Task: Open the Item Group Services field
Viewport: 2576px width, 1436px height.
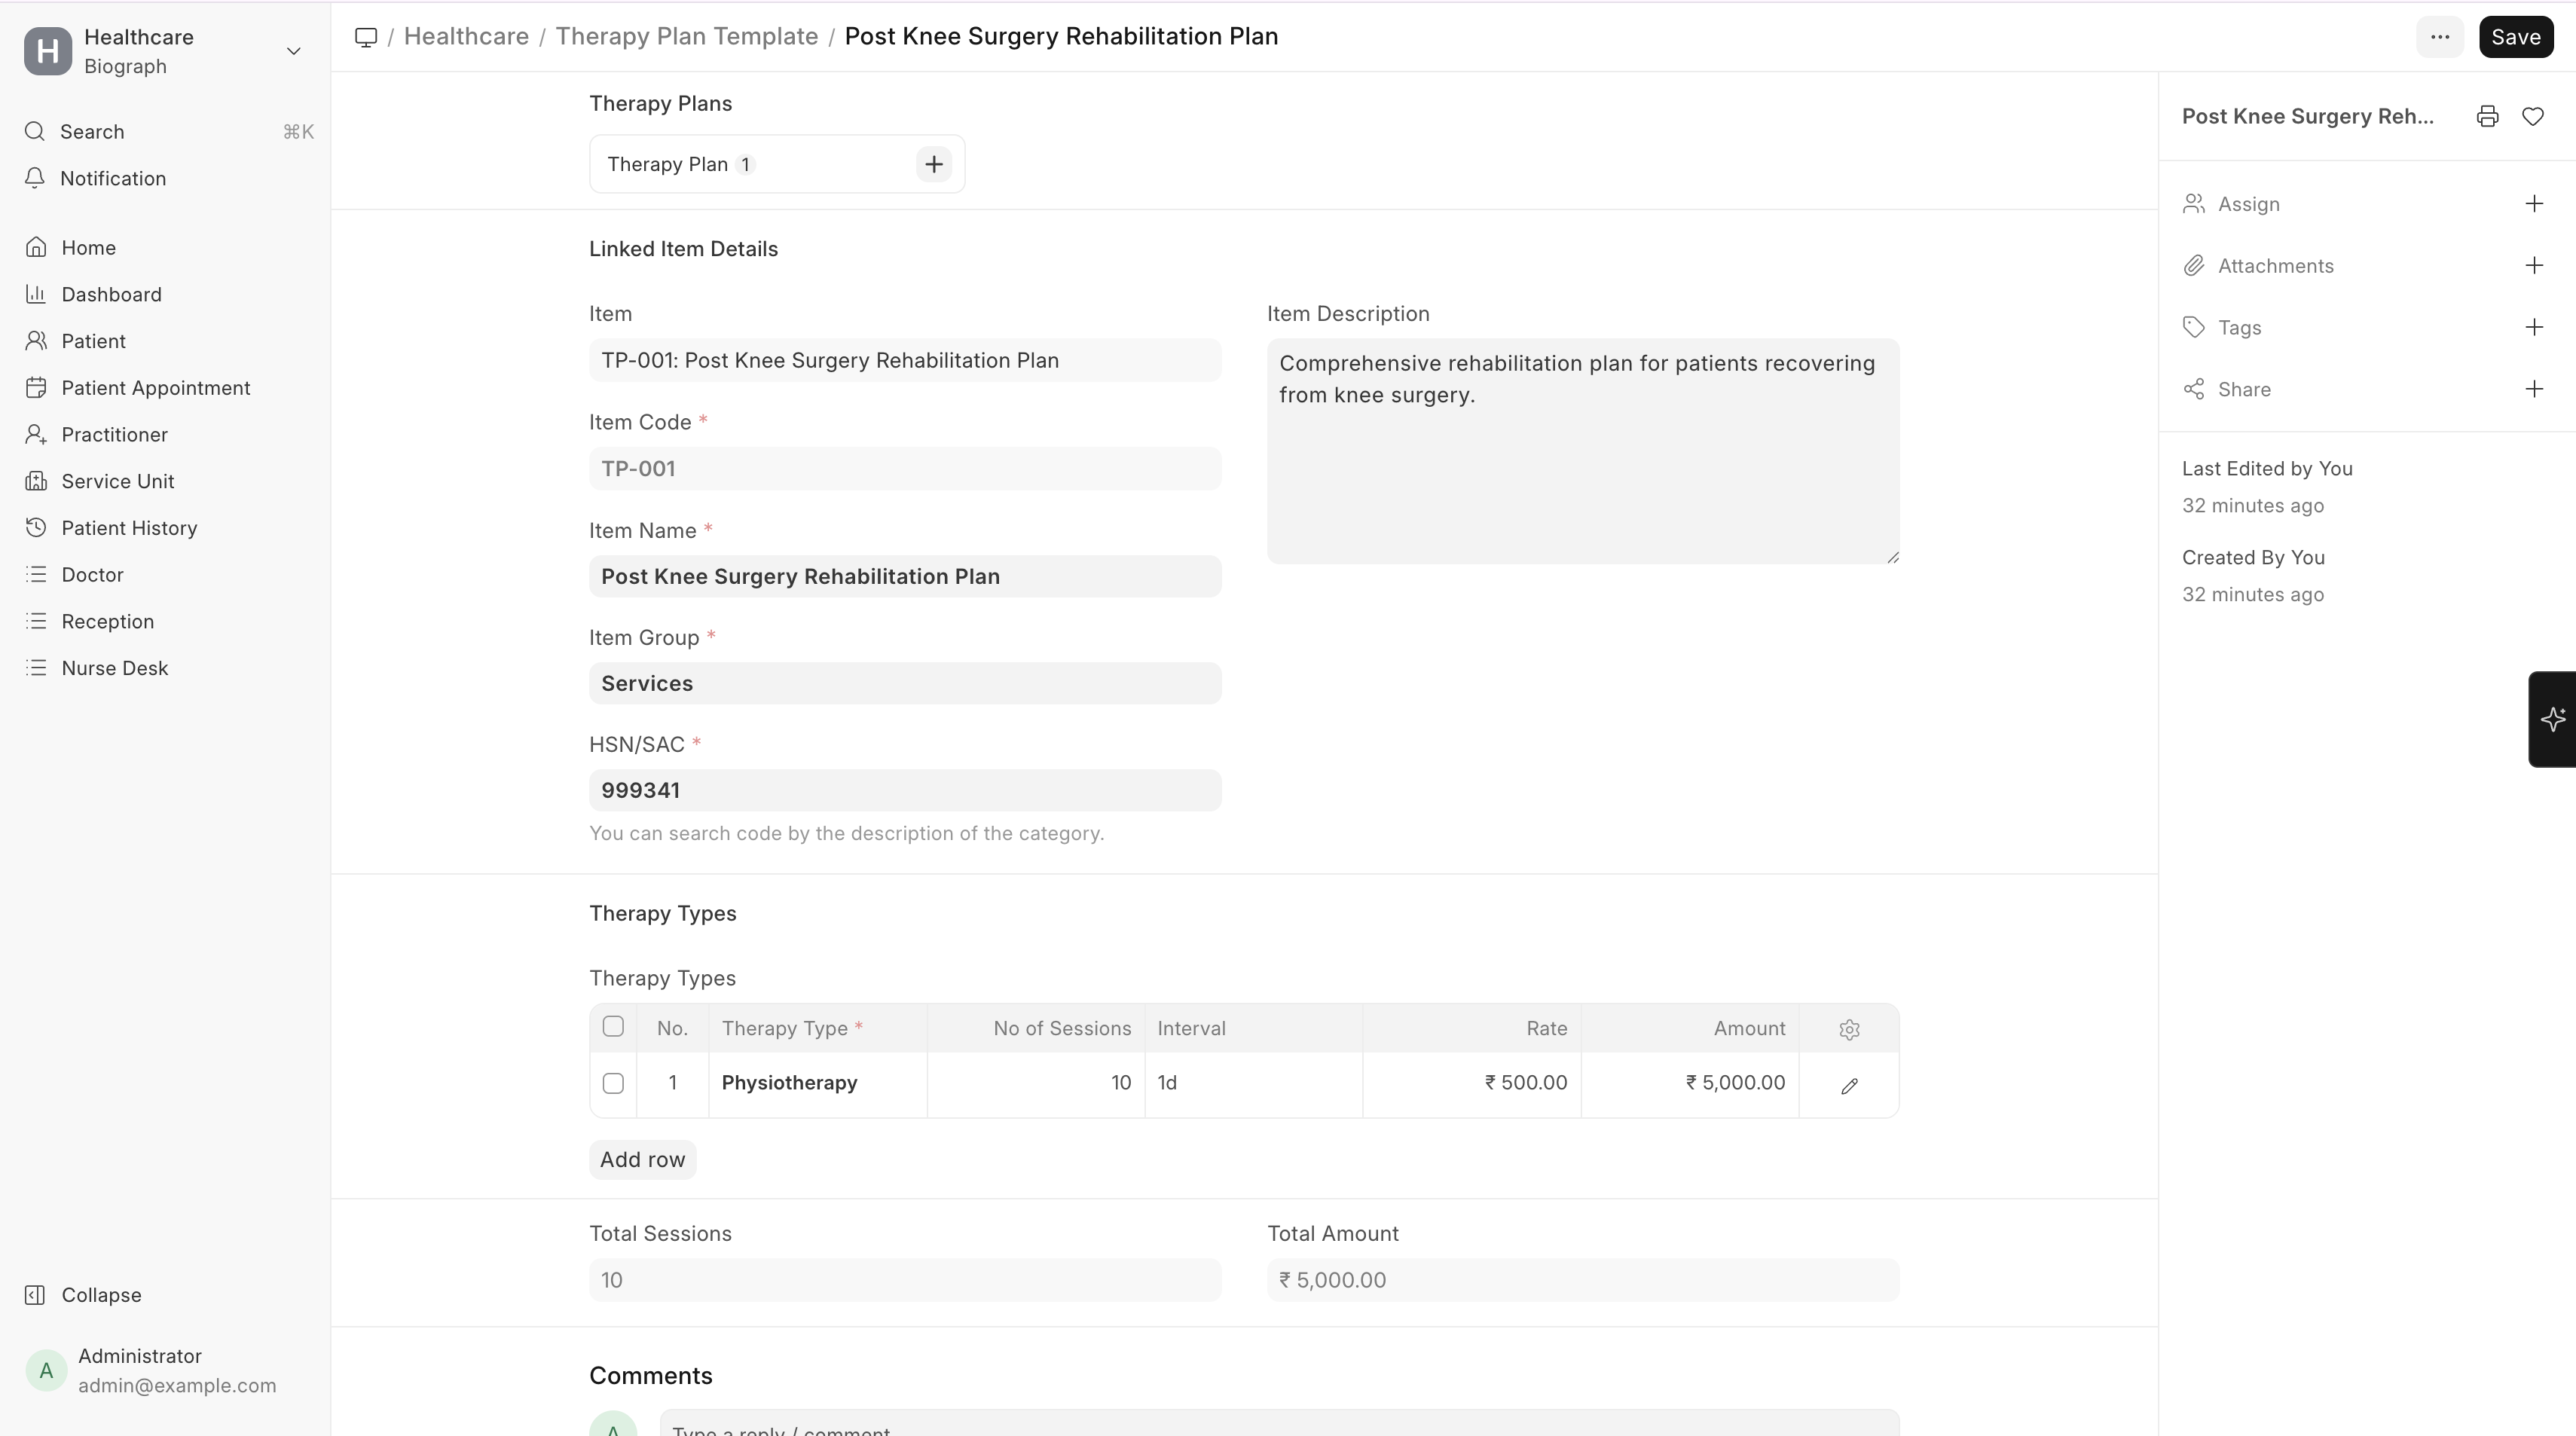Action: (903, 683)
